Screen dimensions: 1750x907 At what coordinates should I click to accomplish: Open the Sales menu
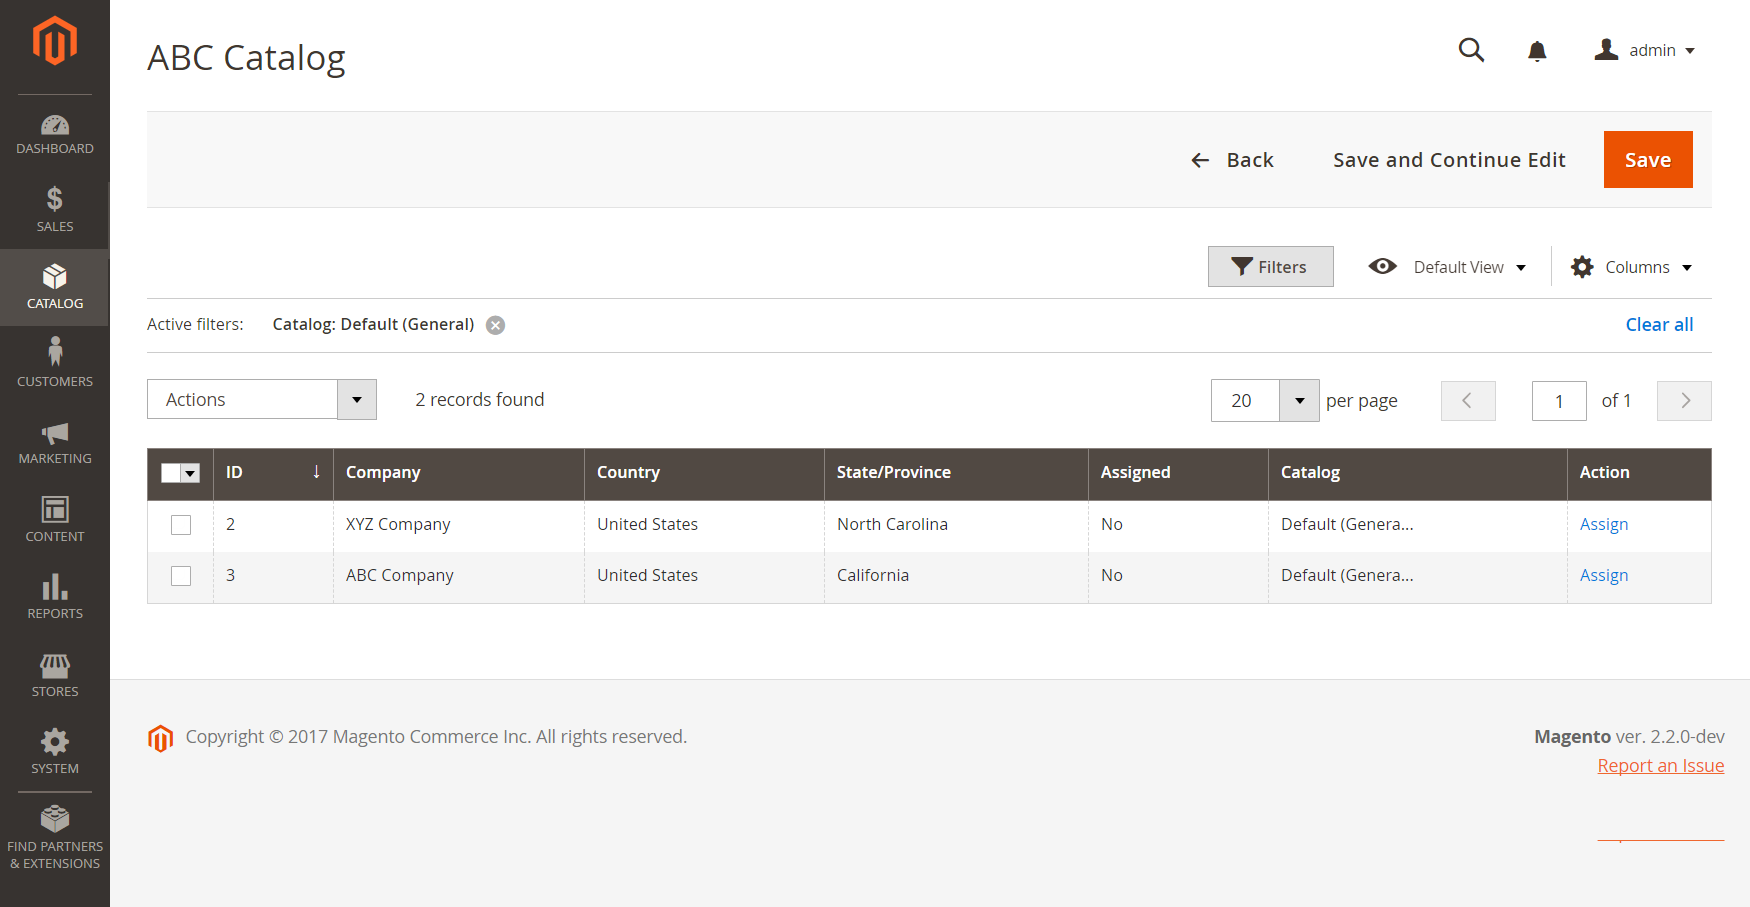[55, 210]
